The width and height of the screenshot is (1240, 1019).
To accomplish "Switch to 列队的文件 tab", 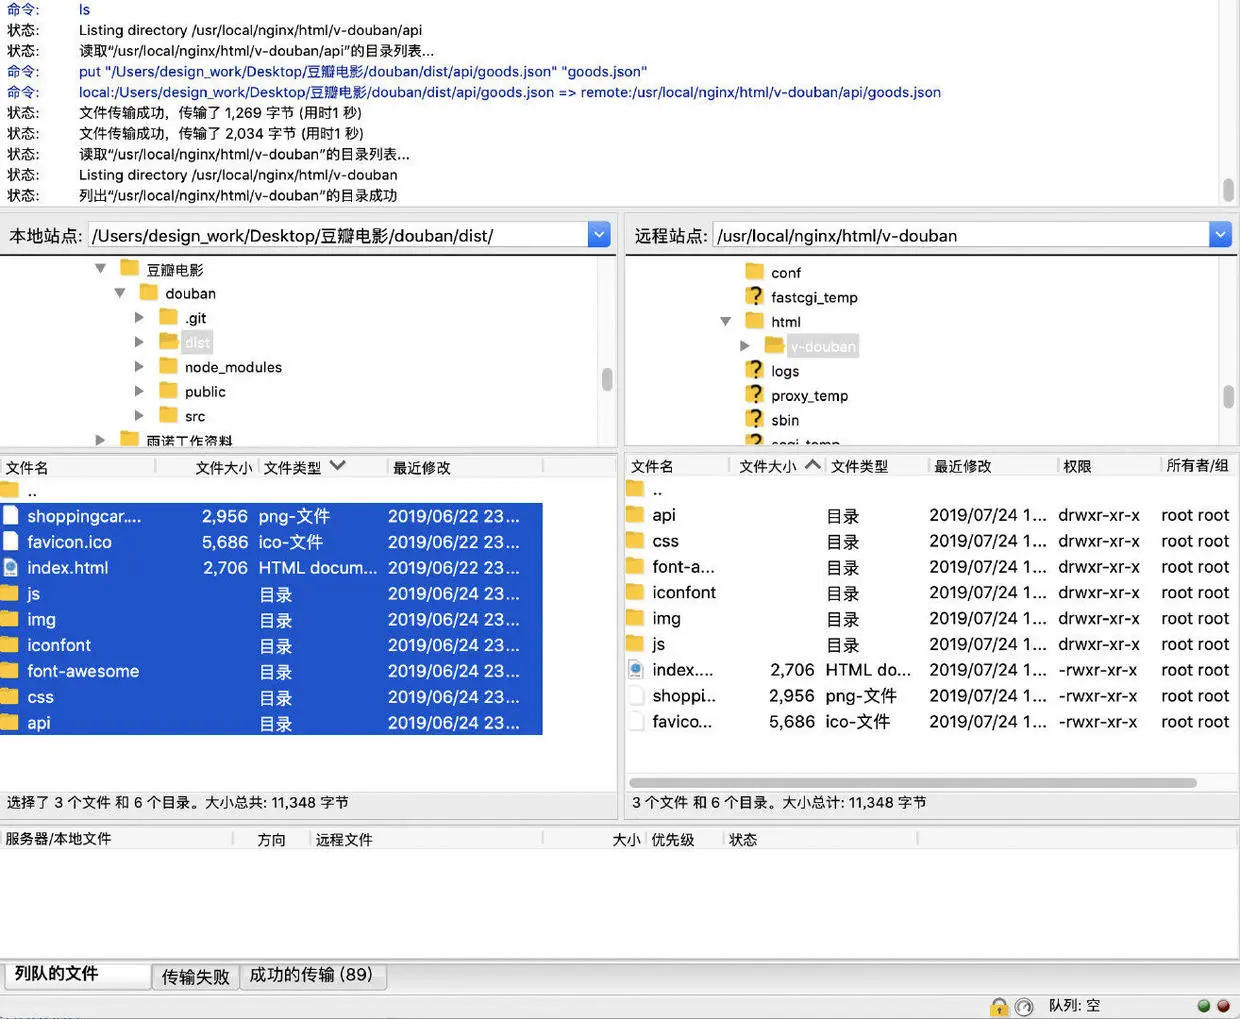I will [x=76, y=974].
